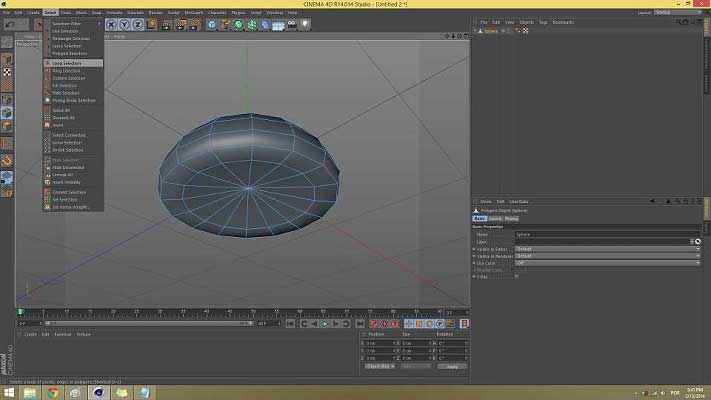Add a Cube primitive from the toolbar
The height and width of the screenshot is (400, 711).
click(x=212, y=24)
